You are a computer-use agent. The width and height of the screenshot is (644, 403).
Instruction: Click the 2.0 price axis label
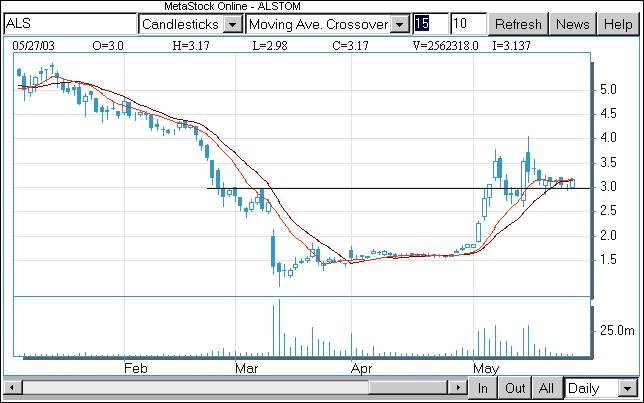click(608, 235)
